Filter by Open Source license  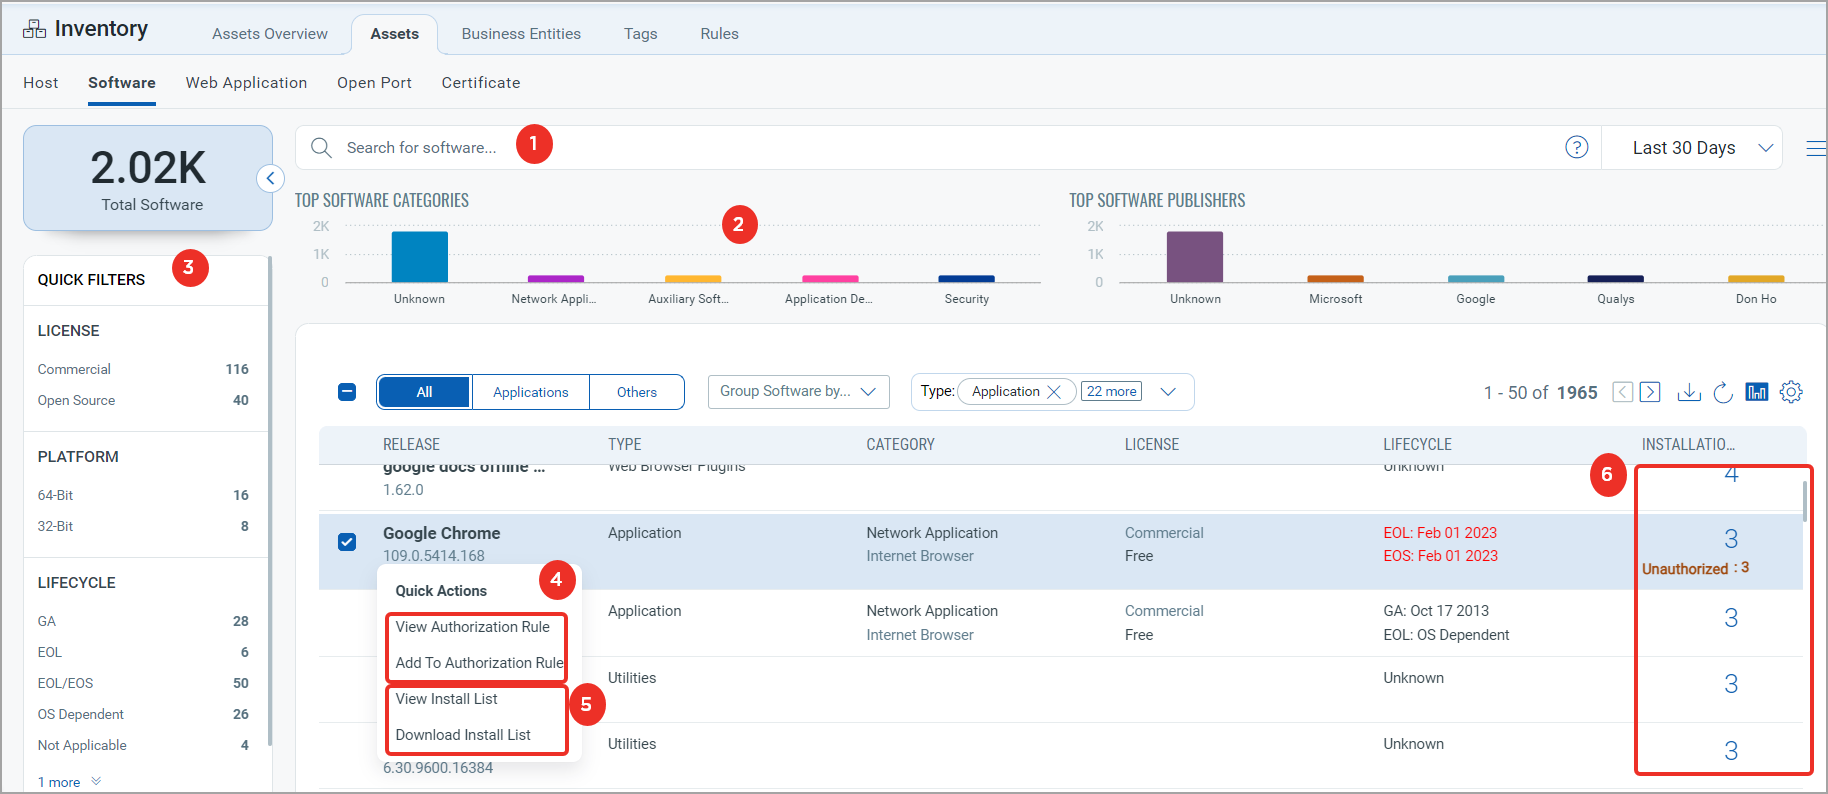pyautogui.click(x=143, y=400)
